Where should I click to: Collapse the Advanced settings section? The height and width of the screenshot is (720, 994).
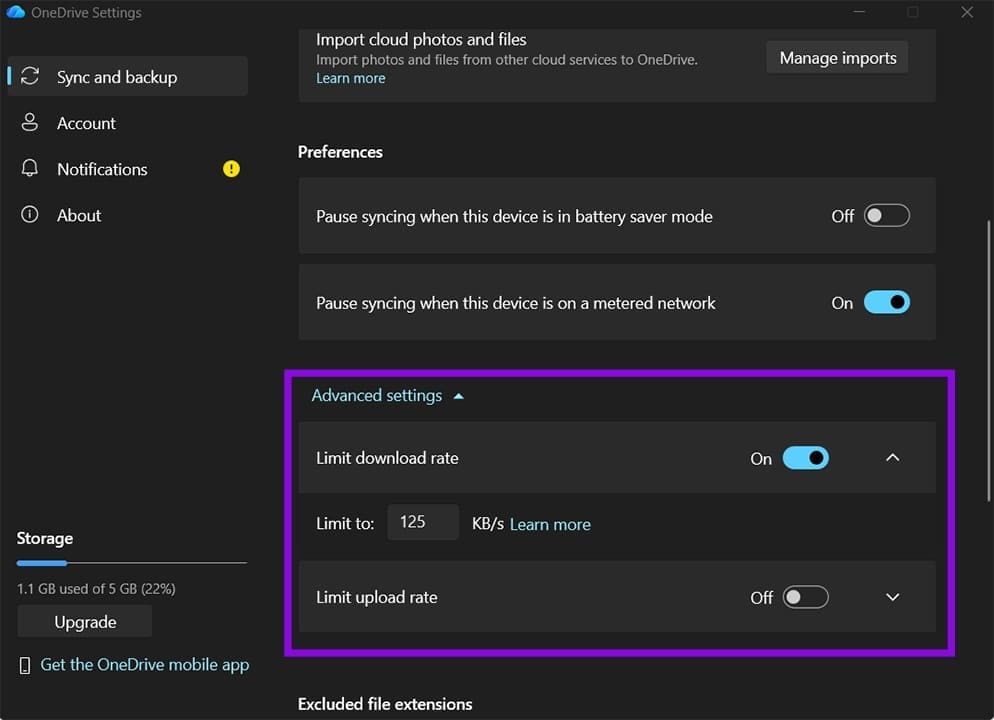coord(387,395)
